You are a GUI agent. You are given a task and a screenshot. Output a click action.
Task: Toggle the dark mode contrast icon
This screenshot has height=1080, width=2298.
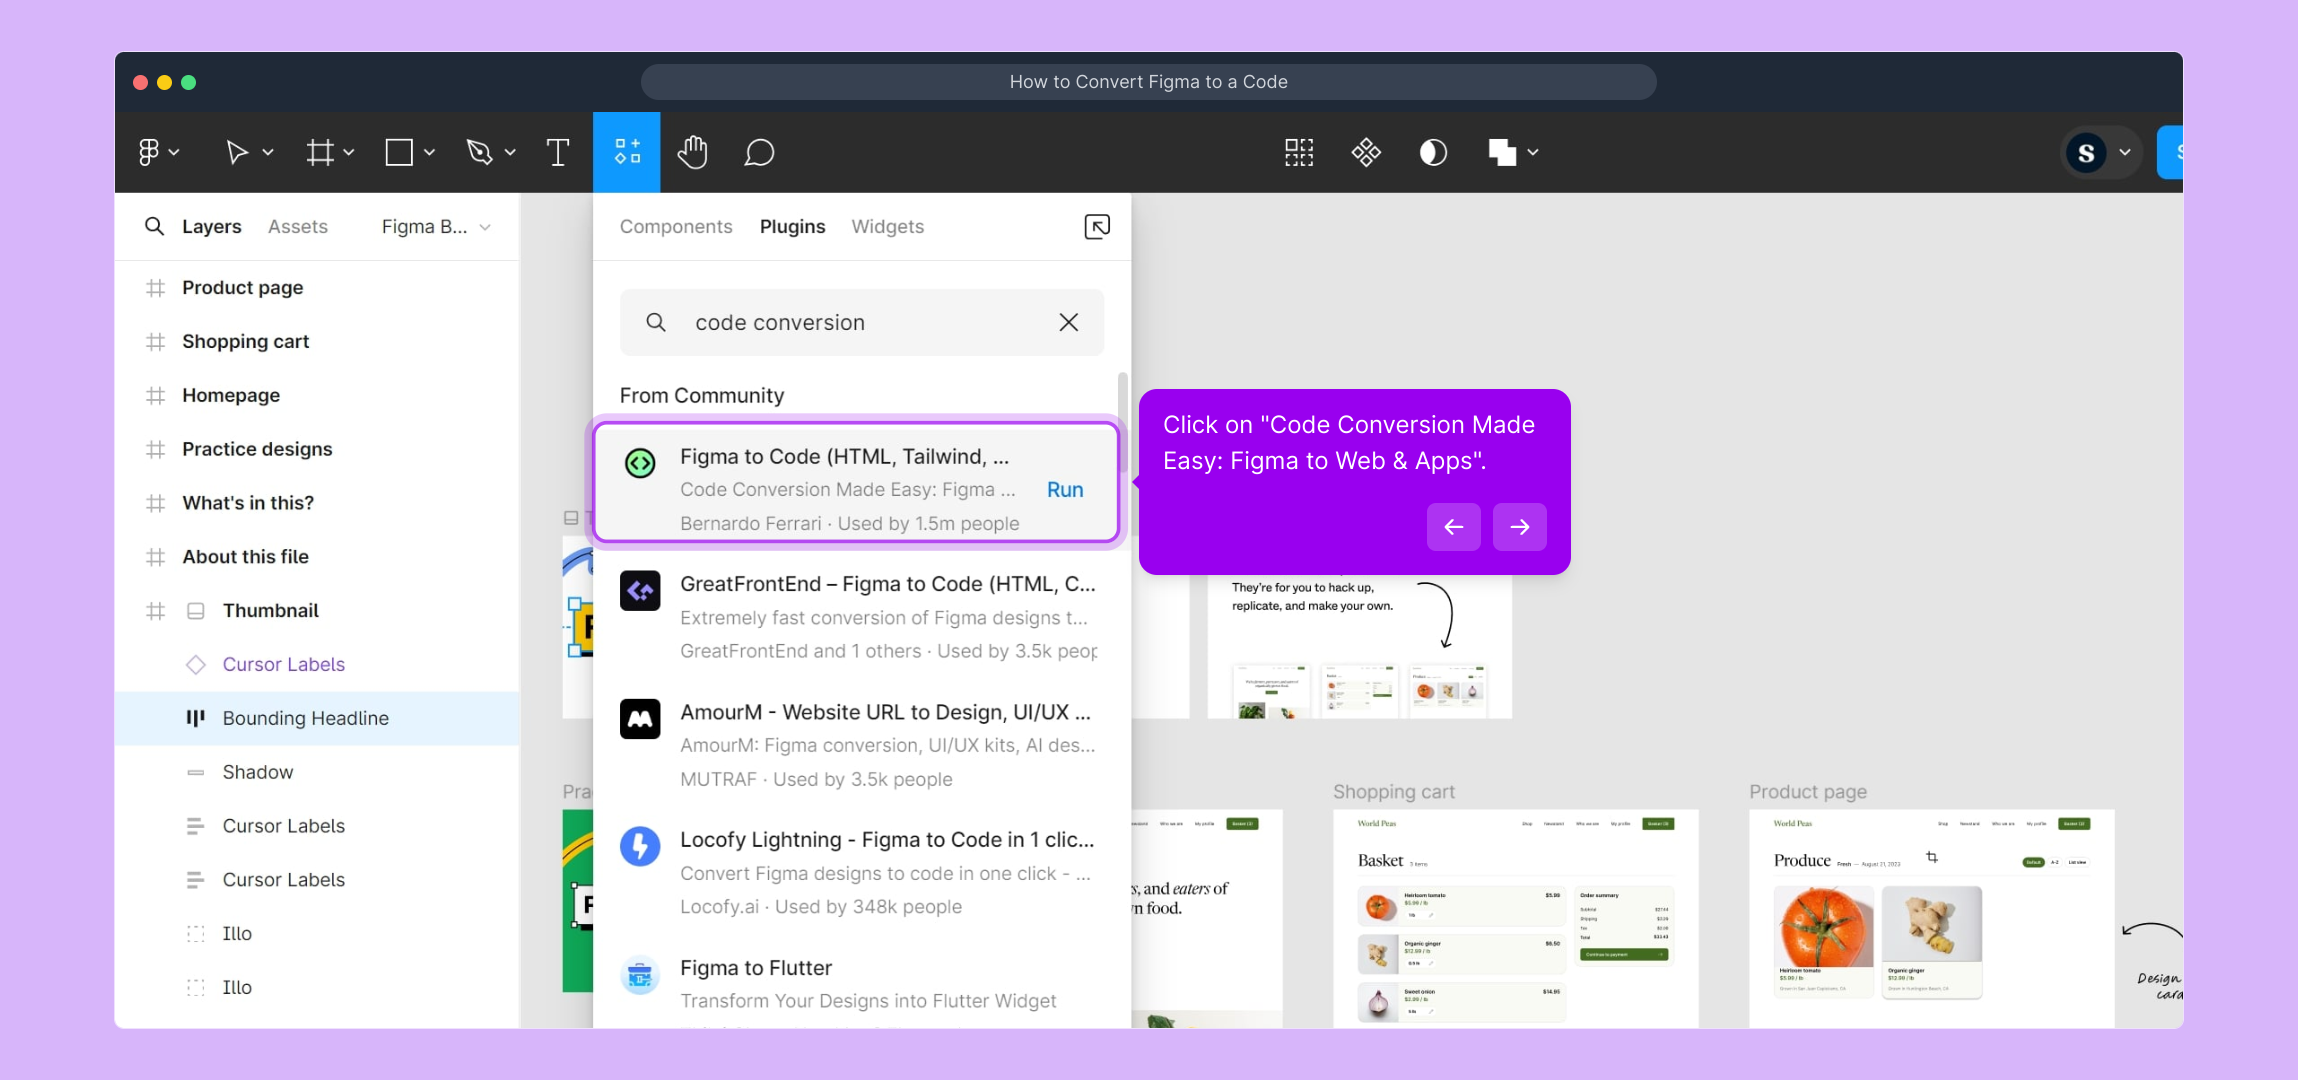tap(1433, 153)
